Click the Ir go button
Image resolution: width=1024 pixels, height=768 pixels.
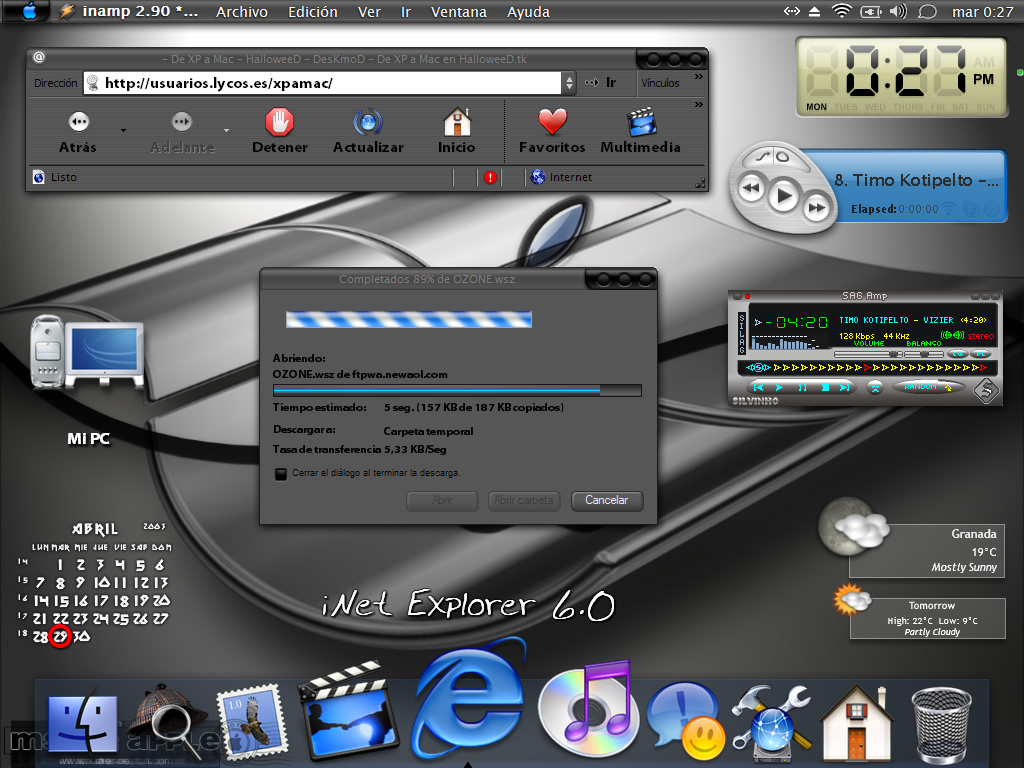click(x=601, y=83)
